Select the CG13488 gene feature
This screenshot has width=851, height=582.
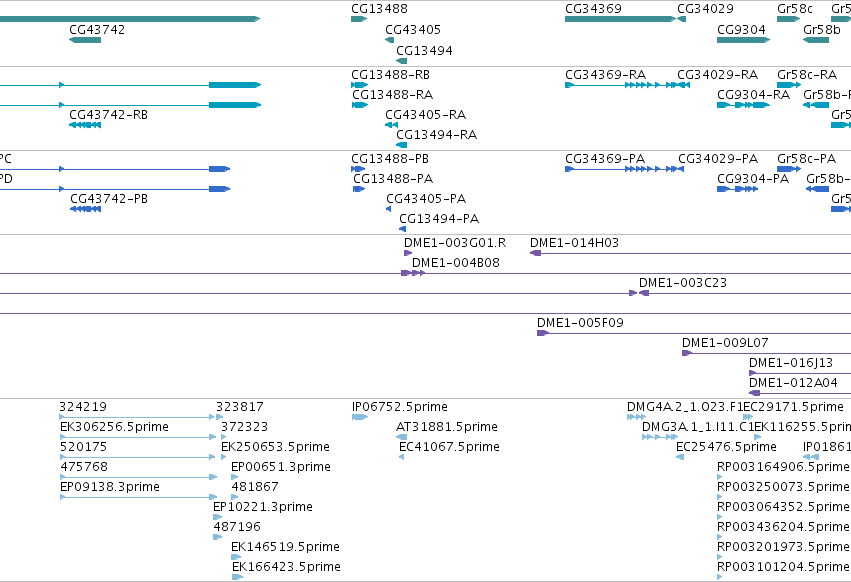[x=359, y=19]
